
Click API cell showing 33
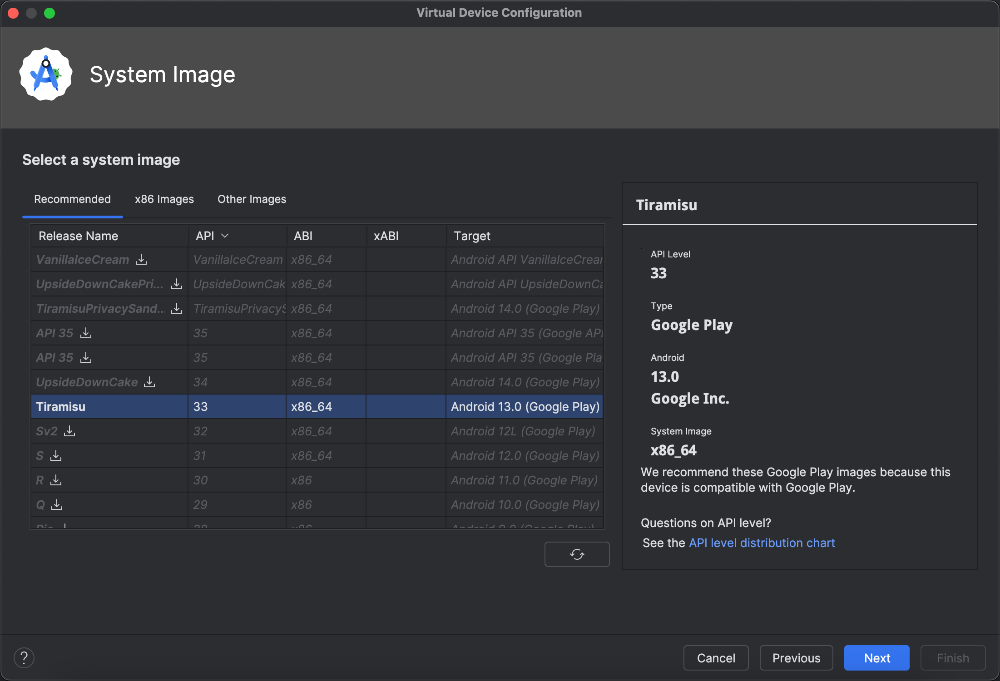pyautogui.click(x=237, y=406)
